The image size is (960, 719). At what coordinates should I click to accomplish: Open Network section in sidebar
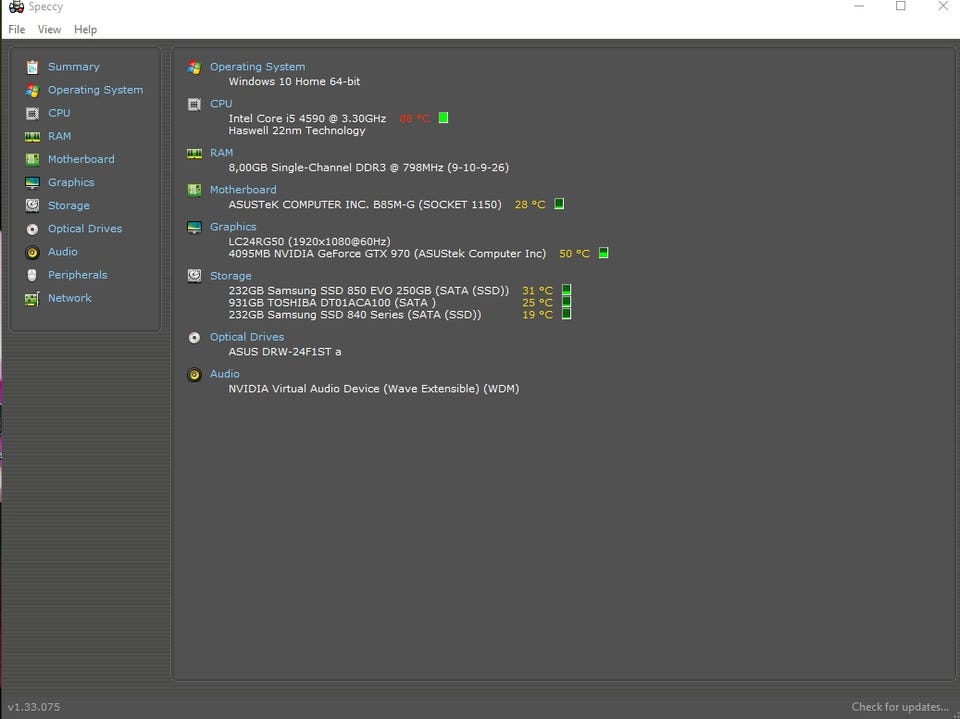coord(70,298)
